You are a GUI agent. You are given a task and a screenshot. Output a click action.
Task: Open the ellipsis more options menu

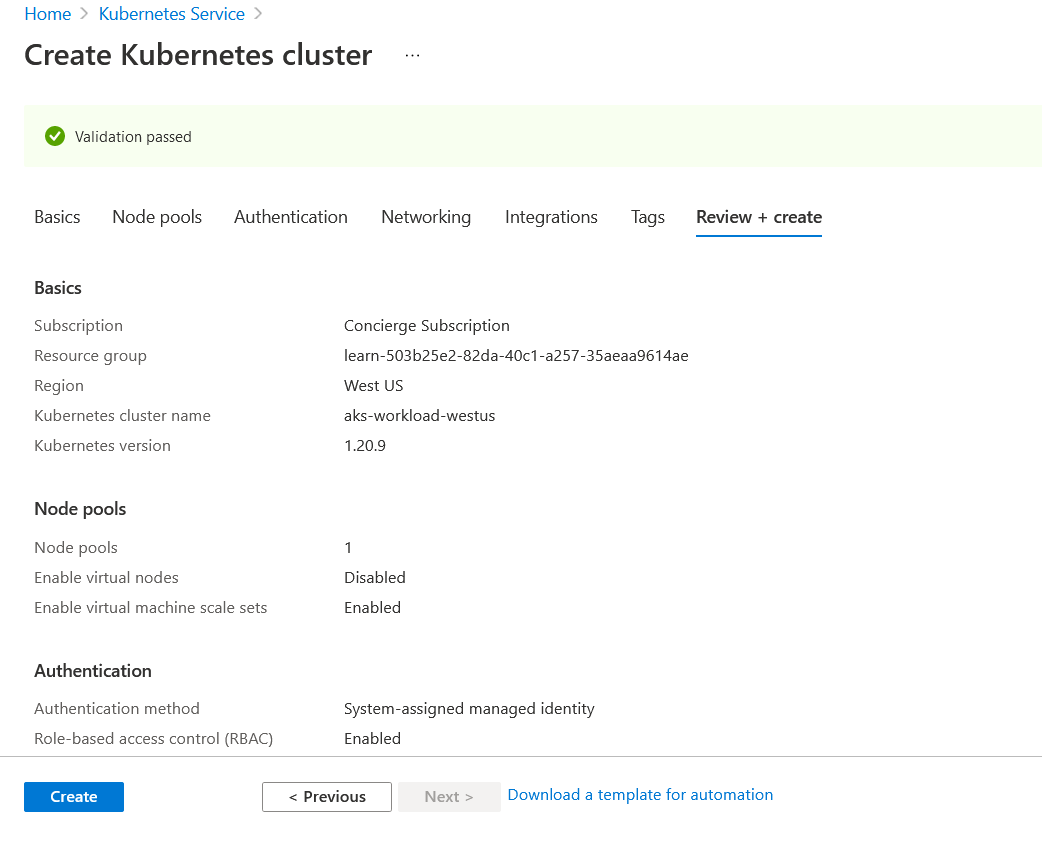click(x=412, y=56)
